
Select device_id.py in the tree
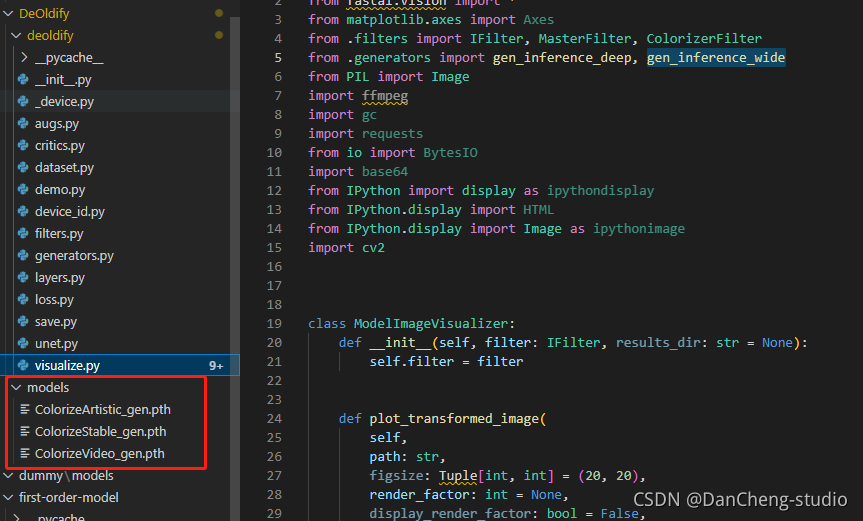(70, 212)
